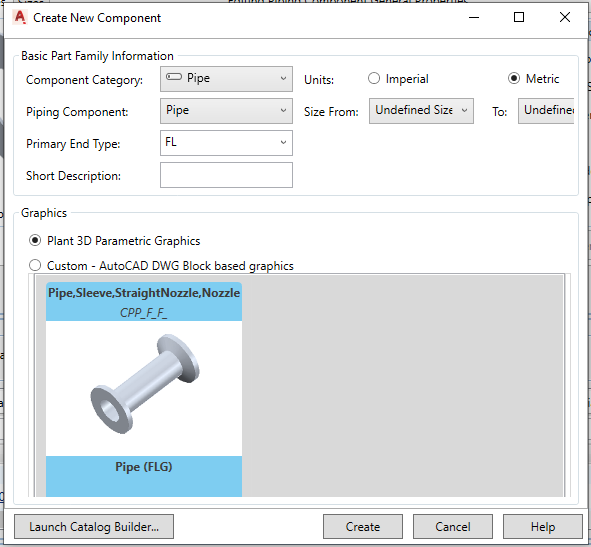Expand the Primary End Type dropdown
The height and width of the screenshot is (547, 591).
point(226,143)
